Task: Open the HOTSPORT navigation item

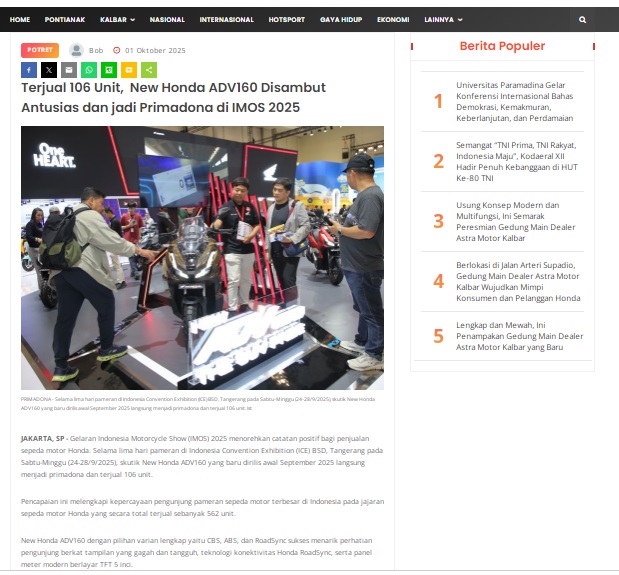Action: click(286, 19)
